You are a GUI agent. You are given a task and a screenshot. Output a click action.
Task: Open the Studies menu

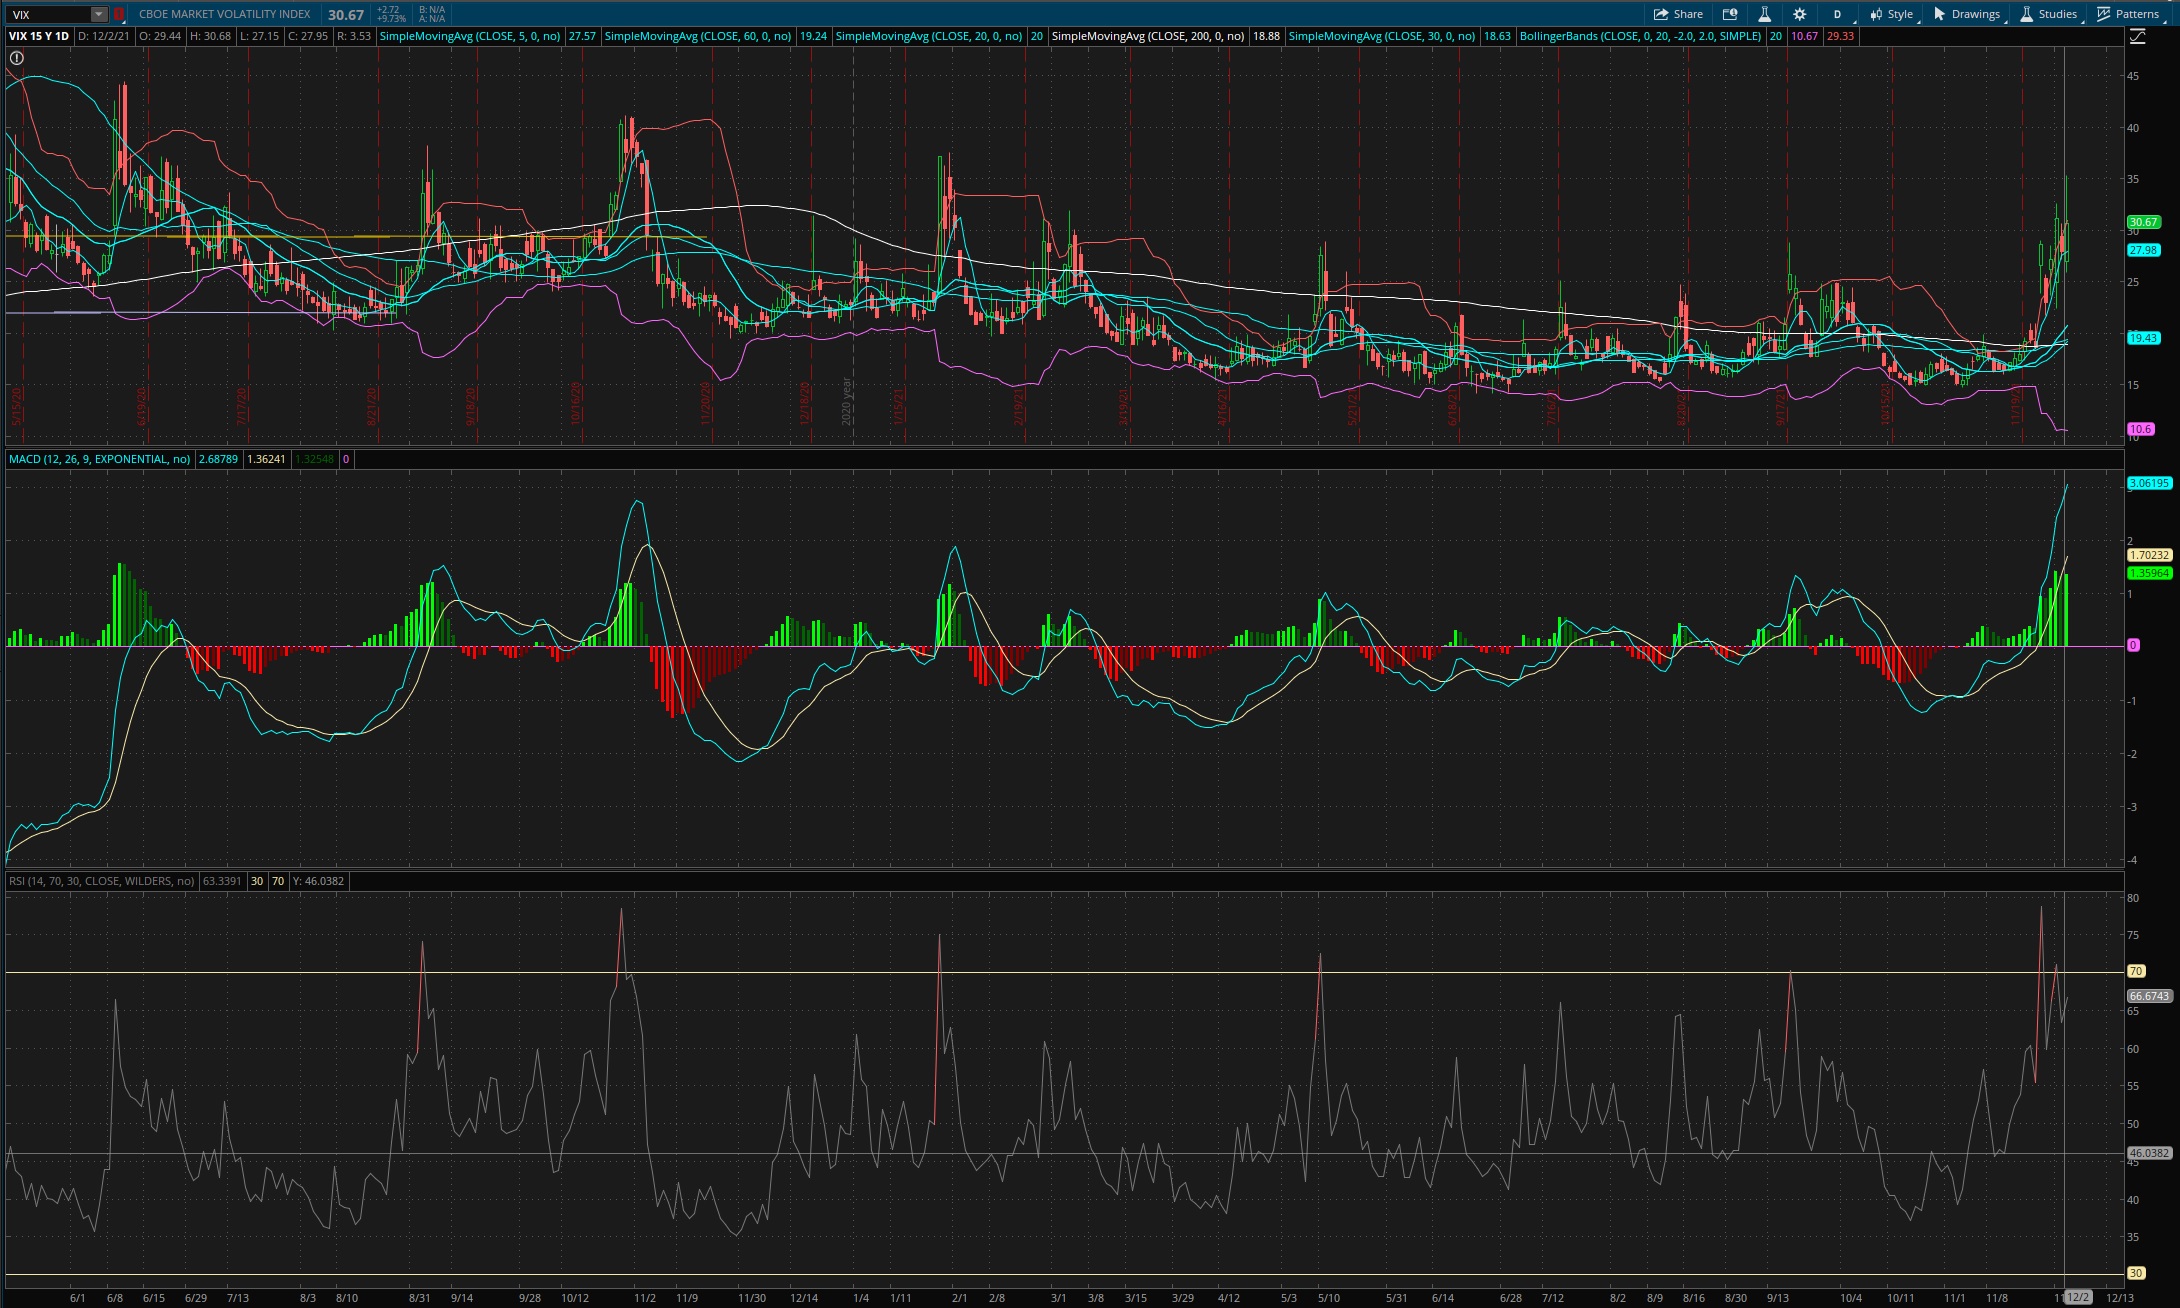[2049, 14]
